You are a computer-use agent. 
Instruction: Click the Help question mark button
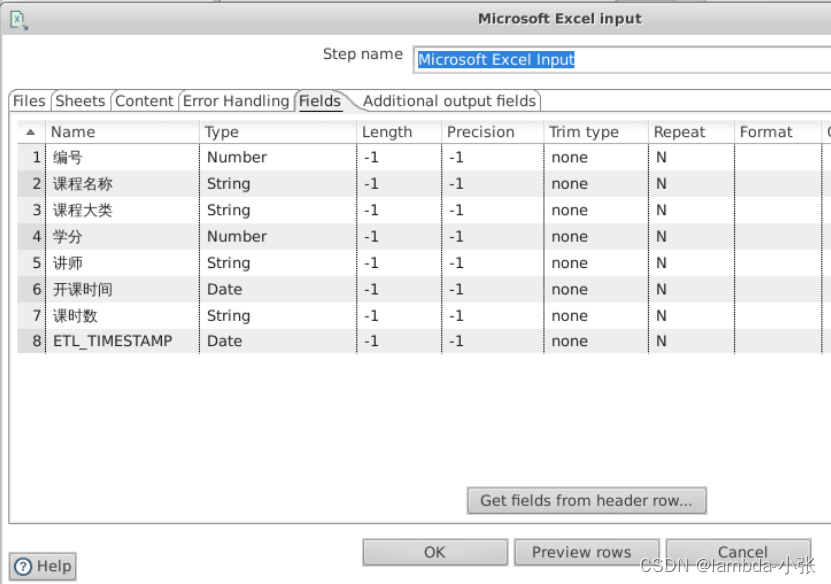pos(42,566)
